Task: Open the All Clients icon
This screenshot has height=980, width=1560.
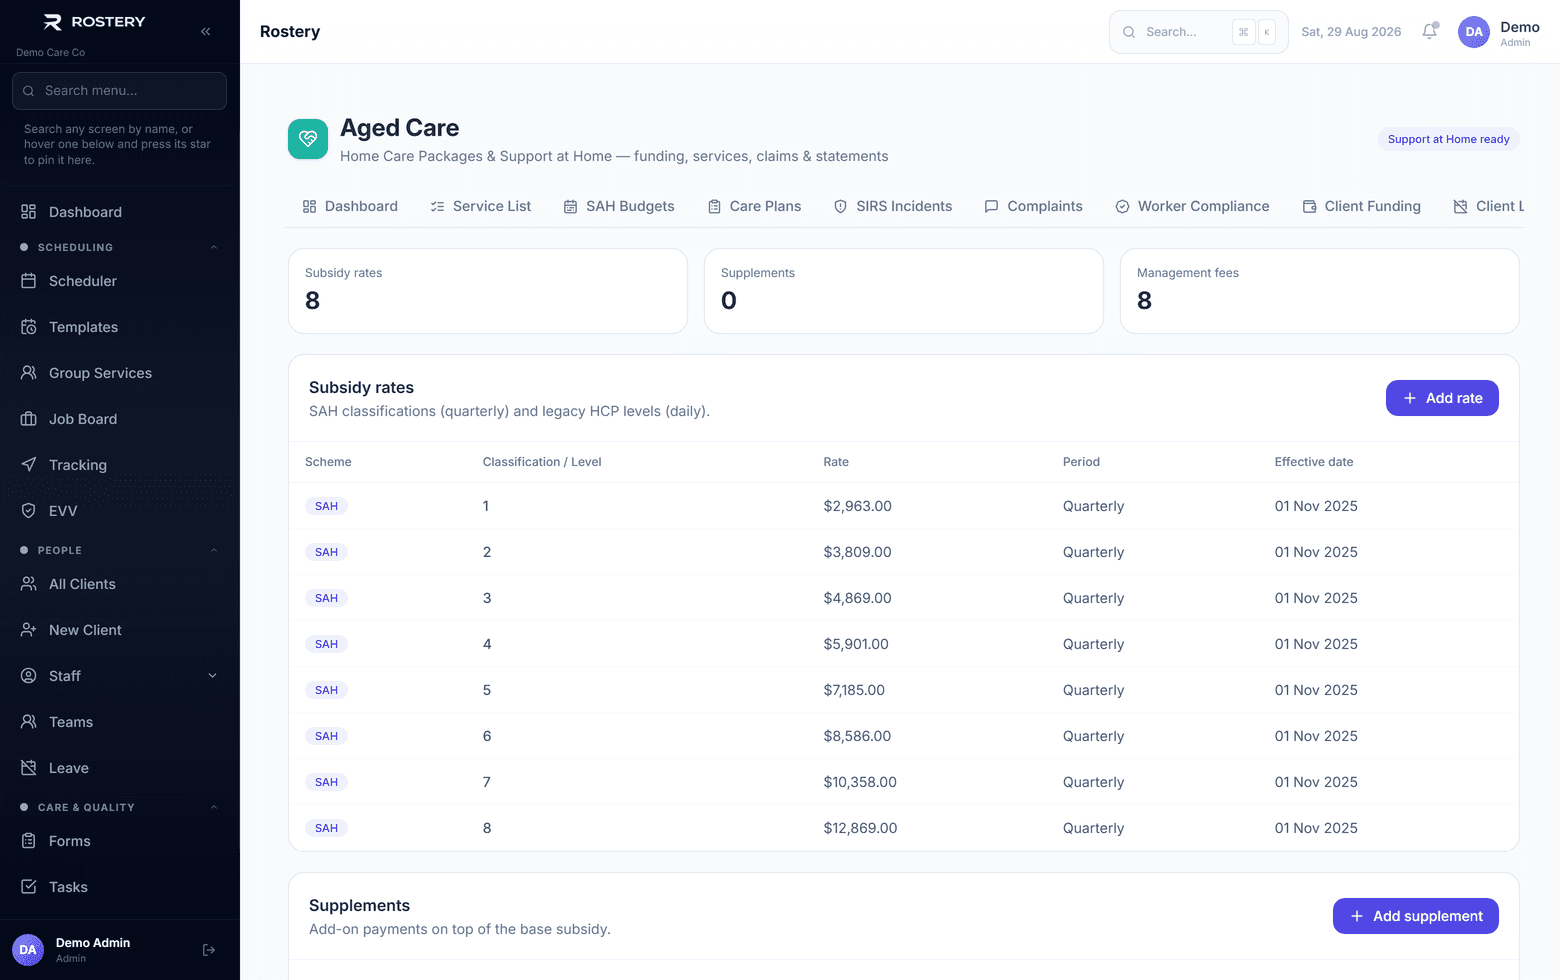Action: click(x=29, y=584)
